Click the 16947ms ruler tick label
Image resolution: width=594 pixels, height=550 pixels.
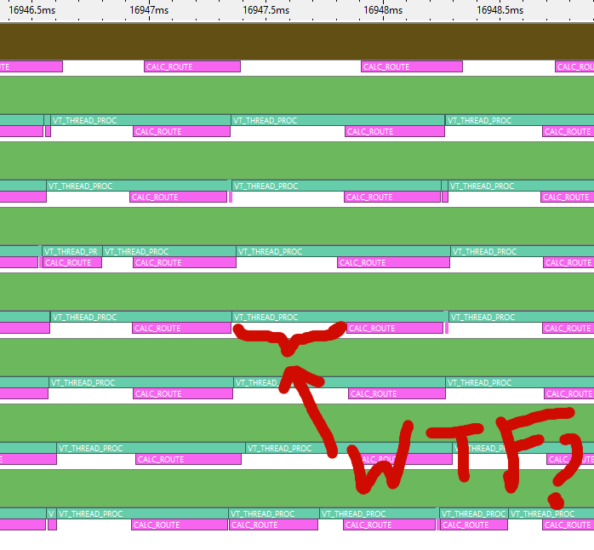pos(149,10)
